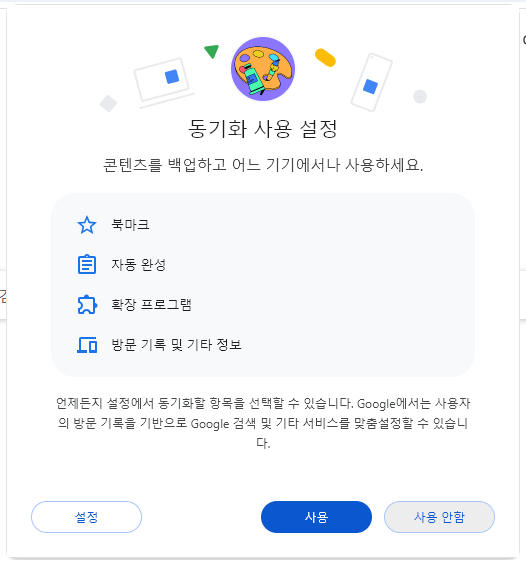Click the phone illustration near the avatar
This screenshot has height=566, width=526.
[x=372, y=82]
